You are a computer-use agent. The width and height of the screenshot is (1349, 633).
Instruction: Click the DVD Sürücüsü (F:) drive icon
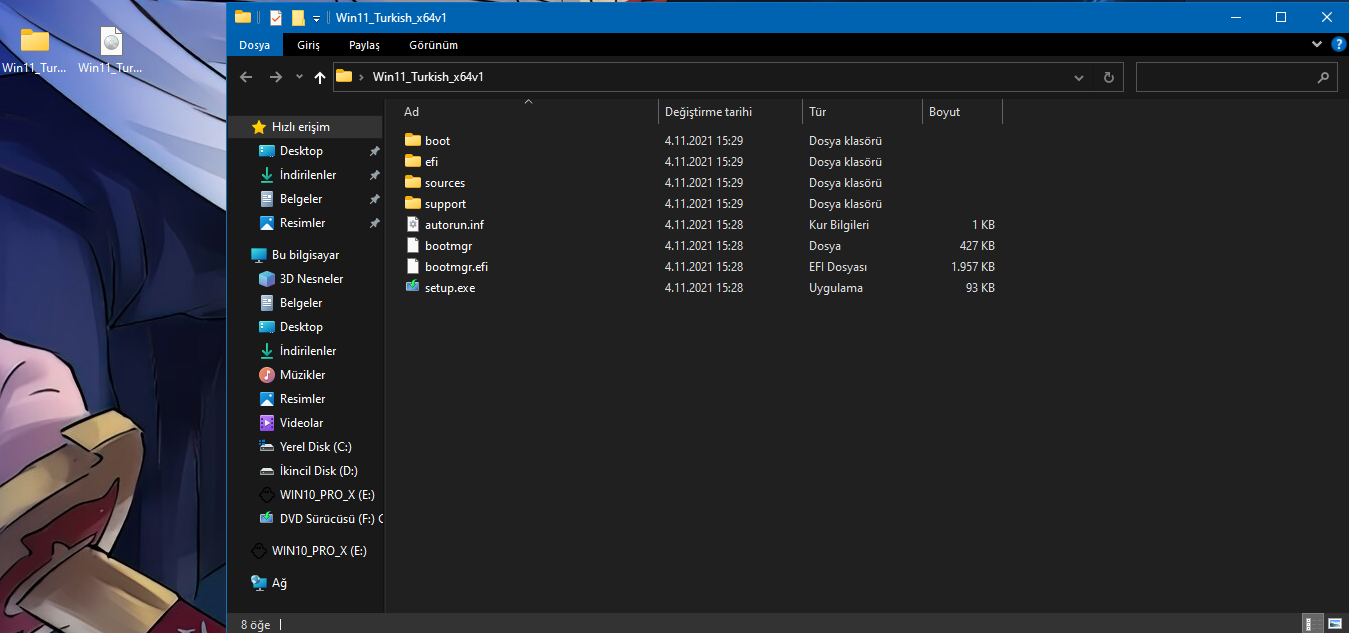click(267, 519)
